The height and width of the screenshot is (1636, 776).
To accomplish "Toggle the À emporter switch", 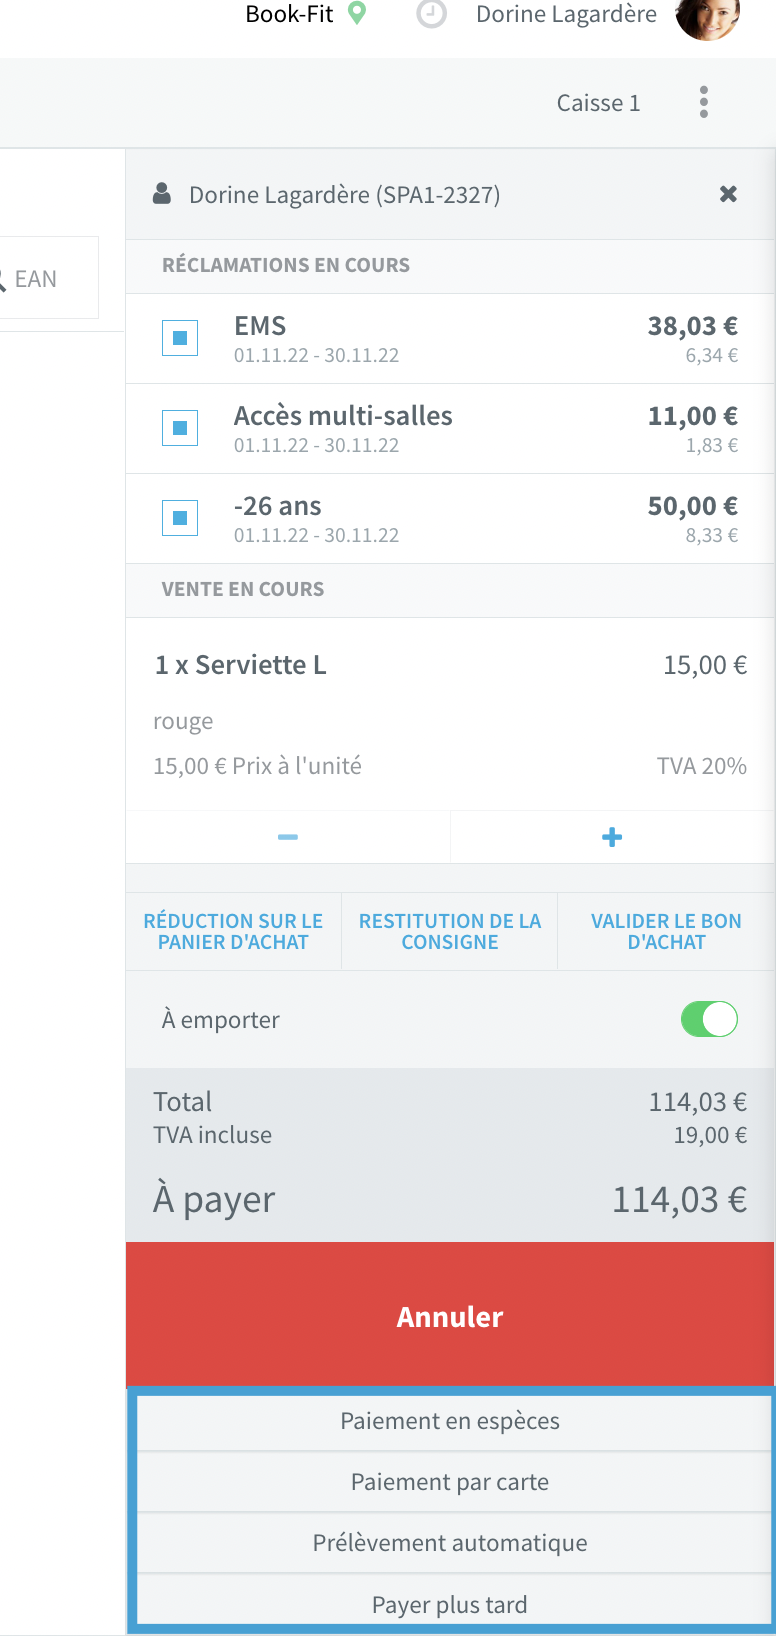I will [x=709, y=1019].
